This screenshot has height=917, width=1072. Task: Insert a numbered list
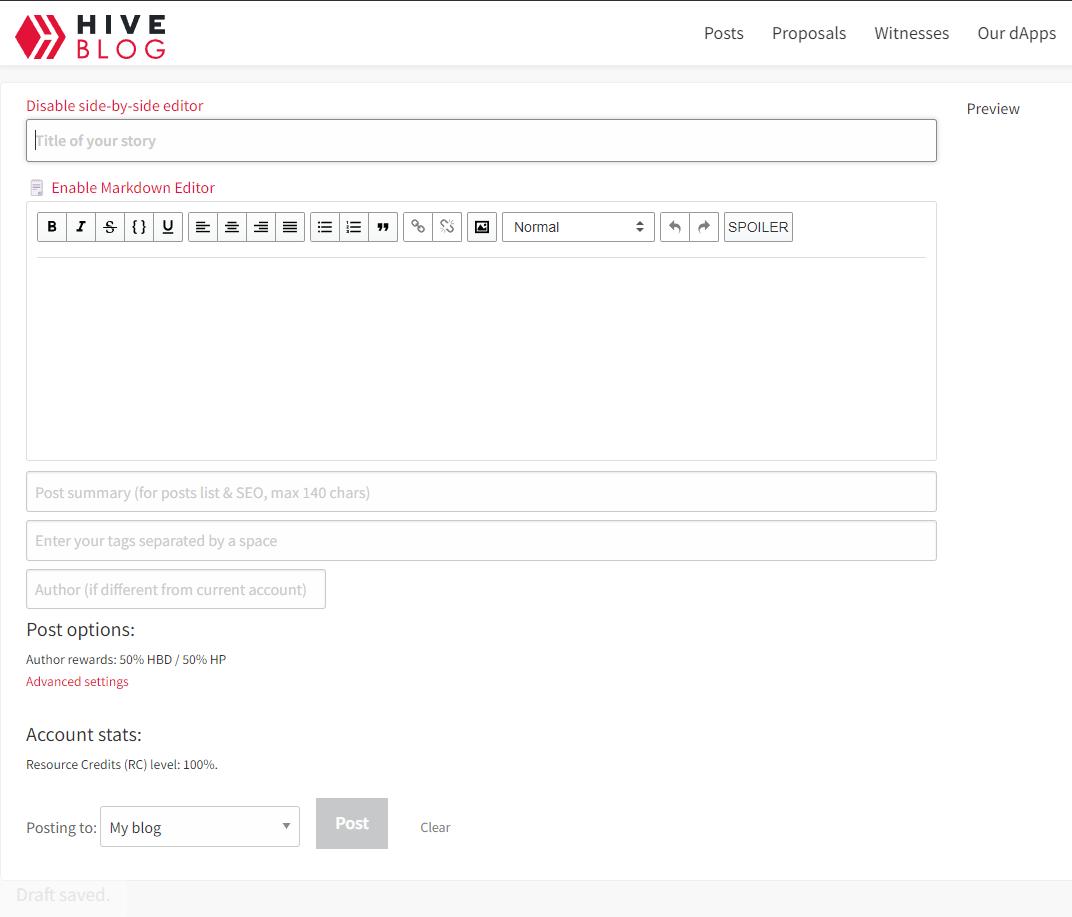coord(353,227)
